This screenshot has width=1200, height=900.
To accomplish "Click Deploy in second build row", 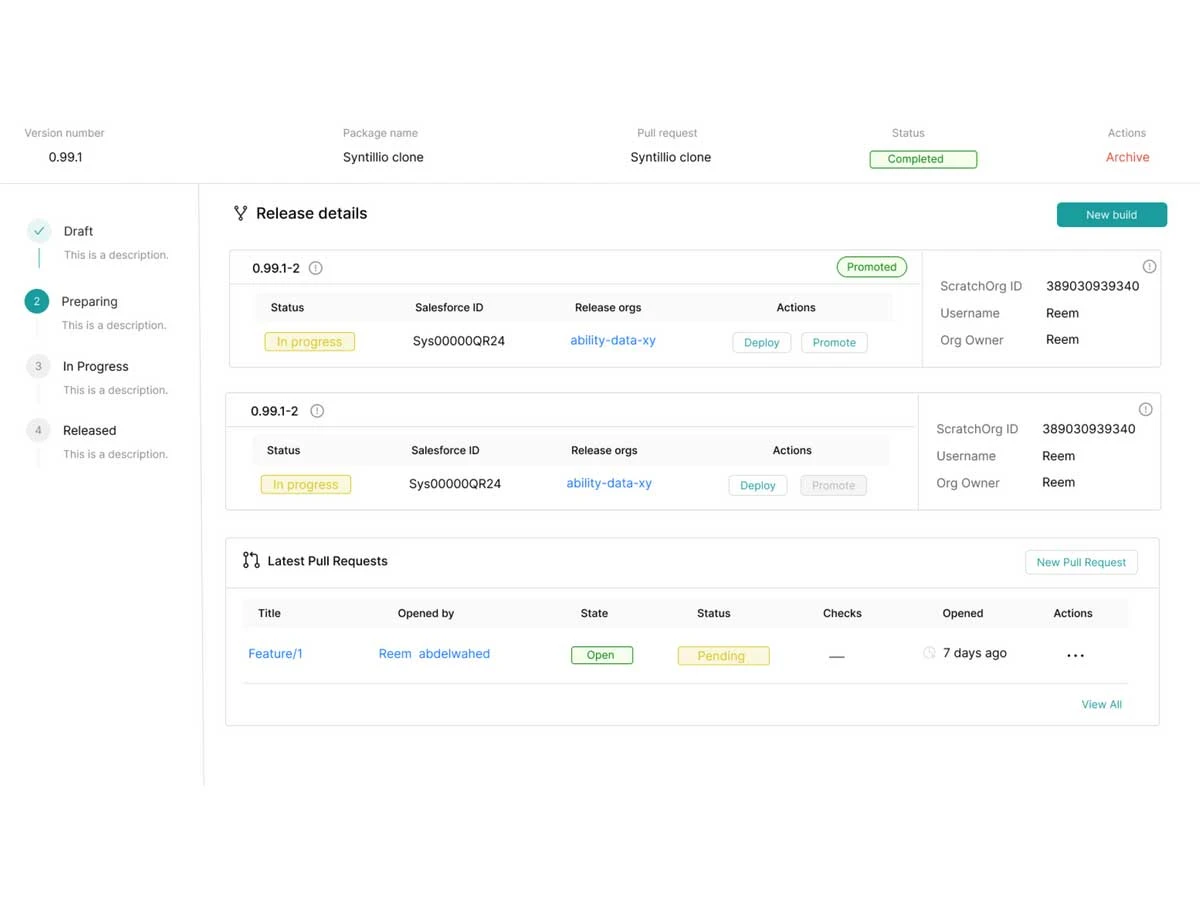I will 758,485.
